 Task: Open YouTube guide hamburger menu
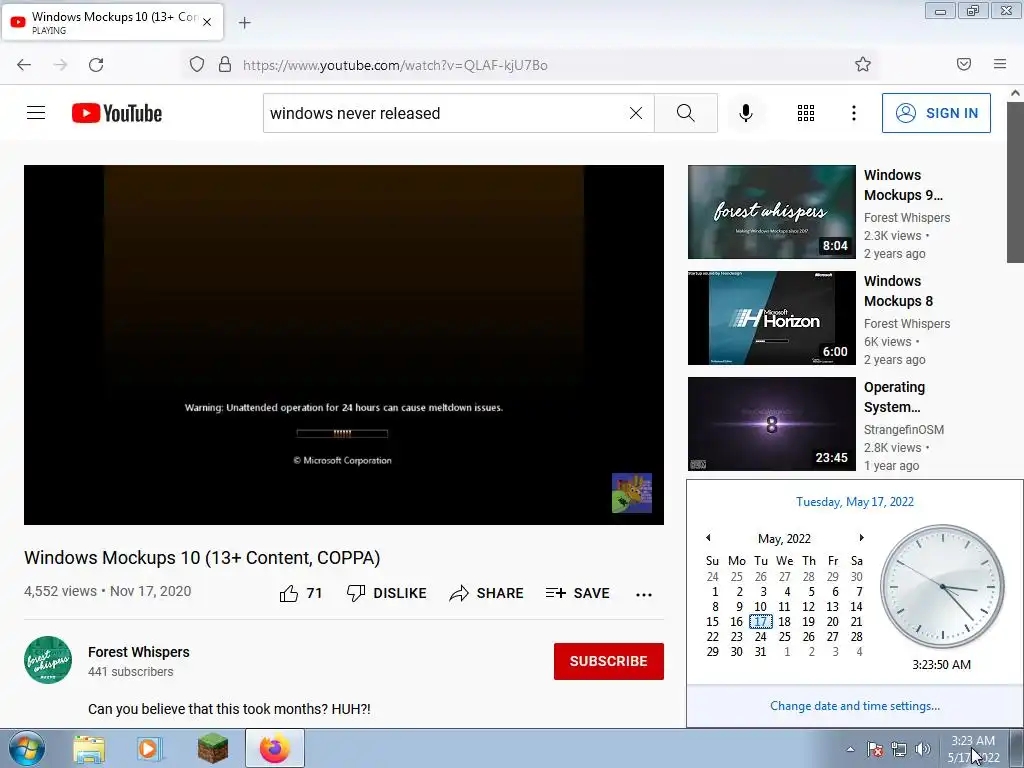(x=36, y=113)
